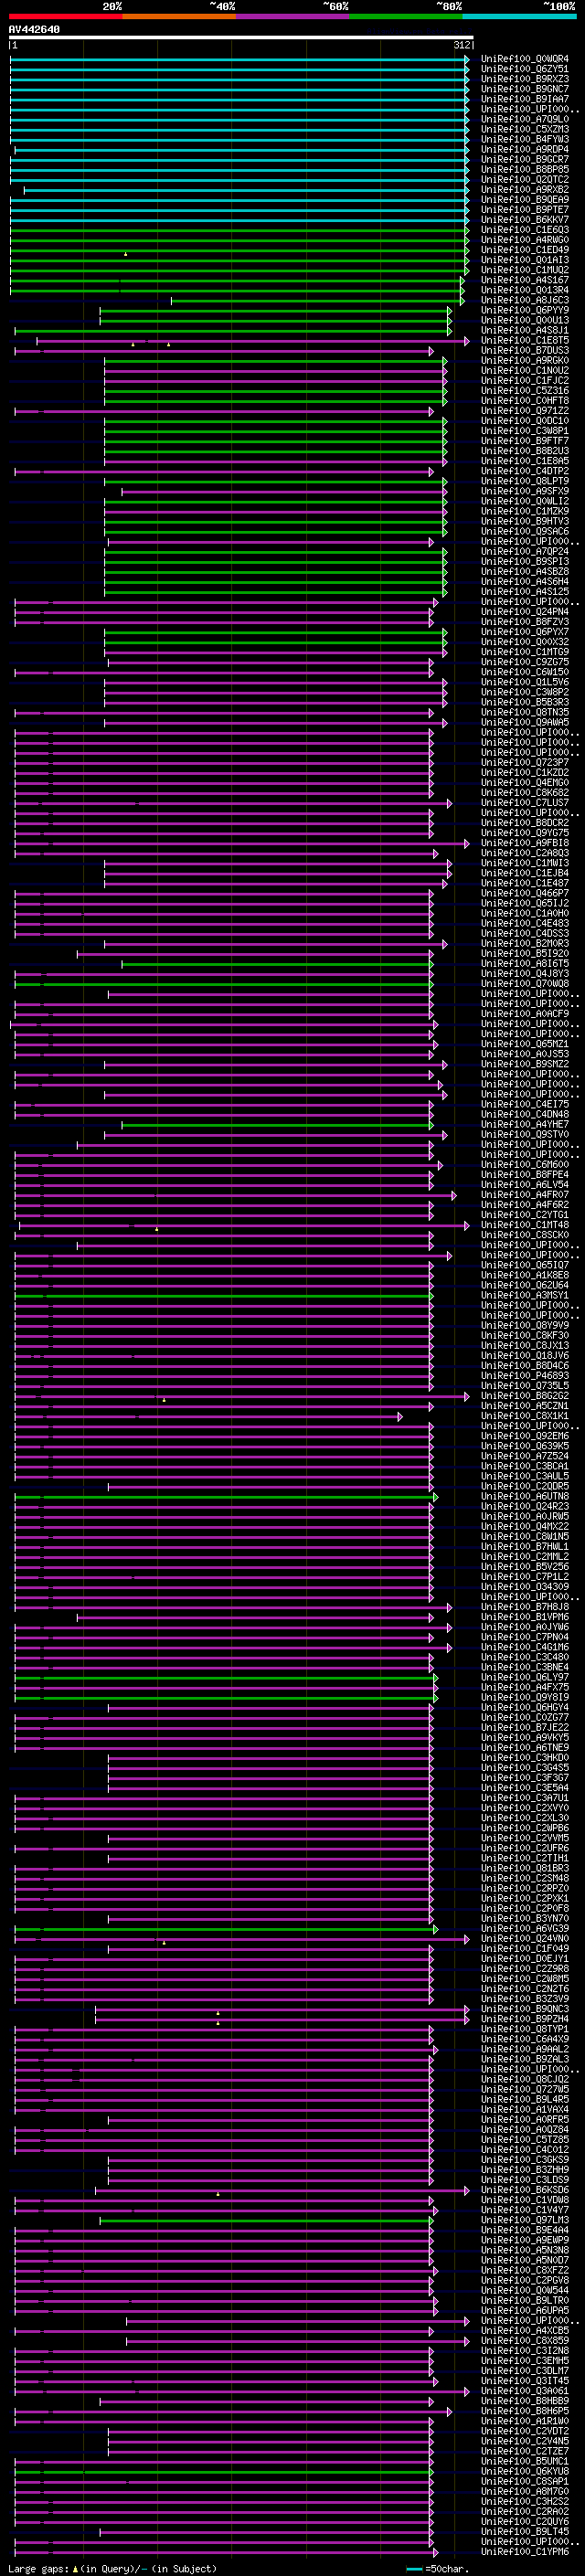Select the UniRef100_Q6ZY51 hit label
585x2576 pixels.
[525, 69]
